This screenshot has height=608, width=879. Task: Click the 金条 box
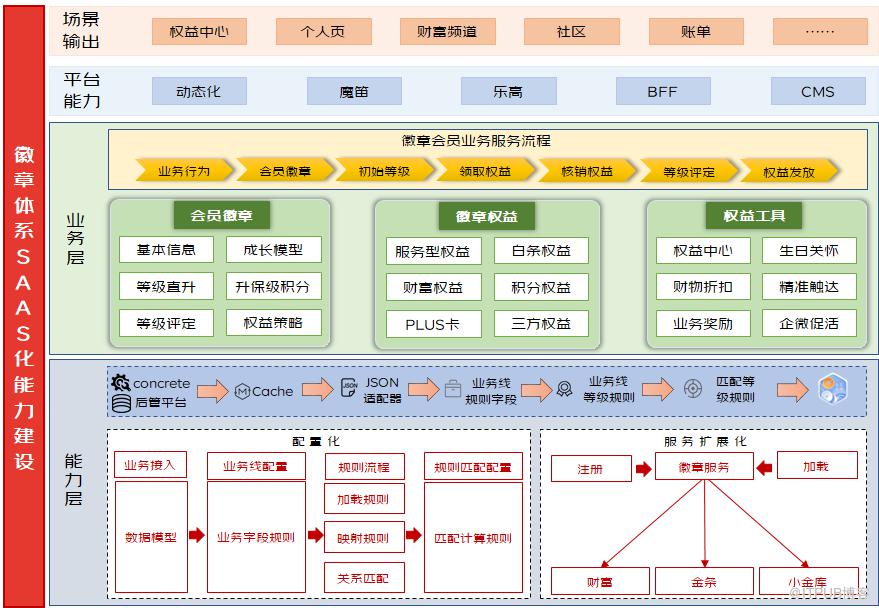(704, 581)
